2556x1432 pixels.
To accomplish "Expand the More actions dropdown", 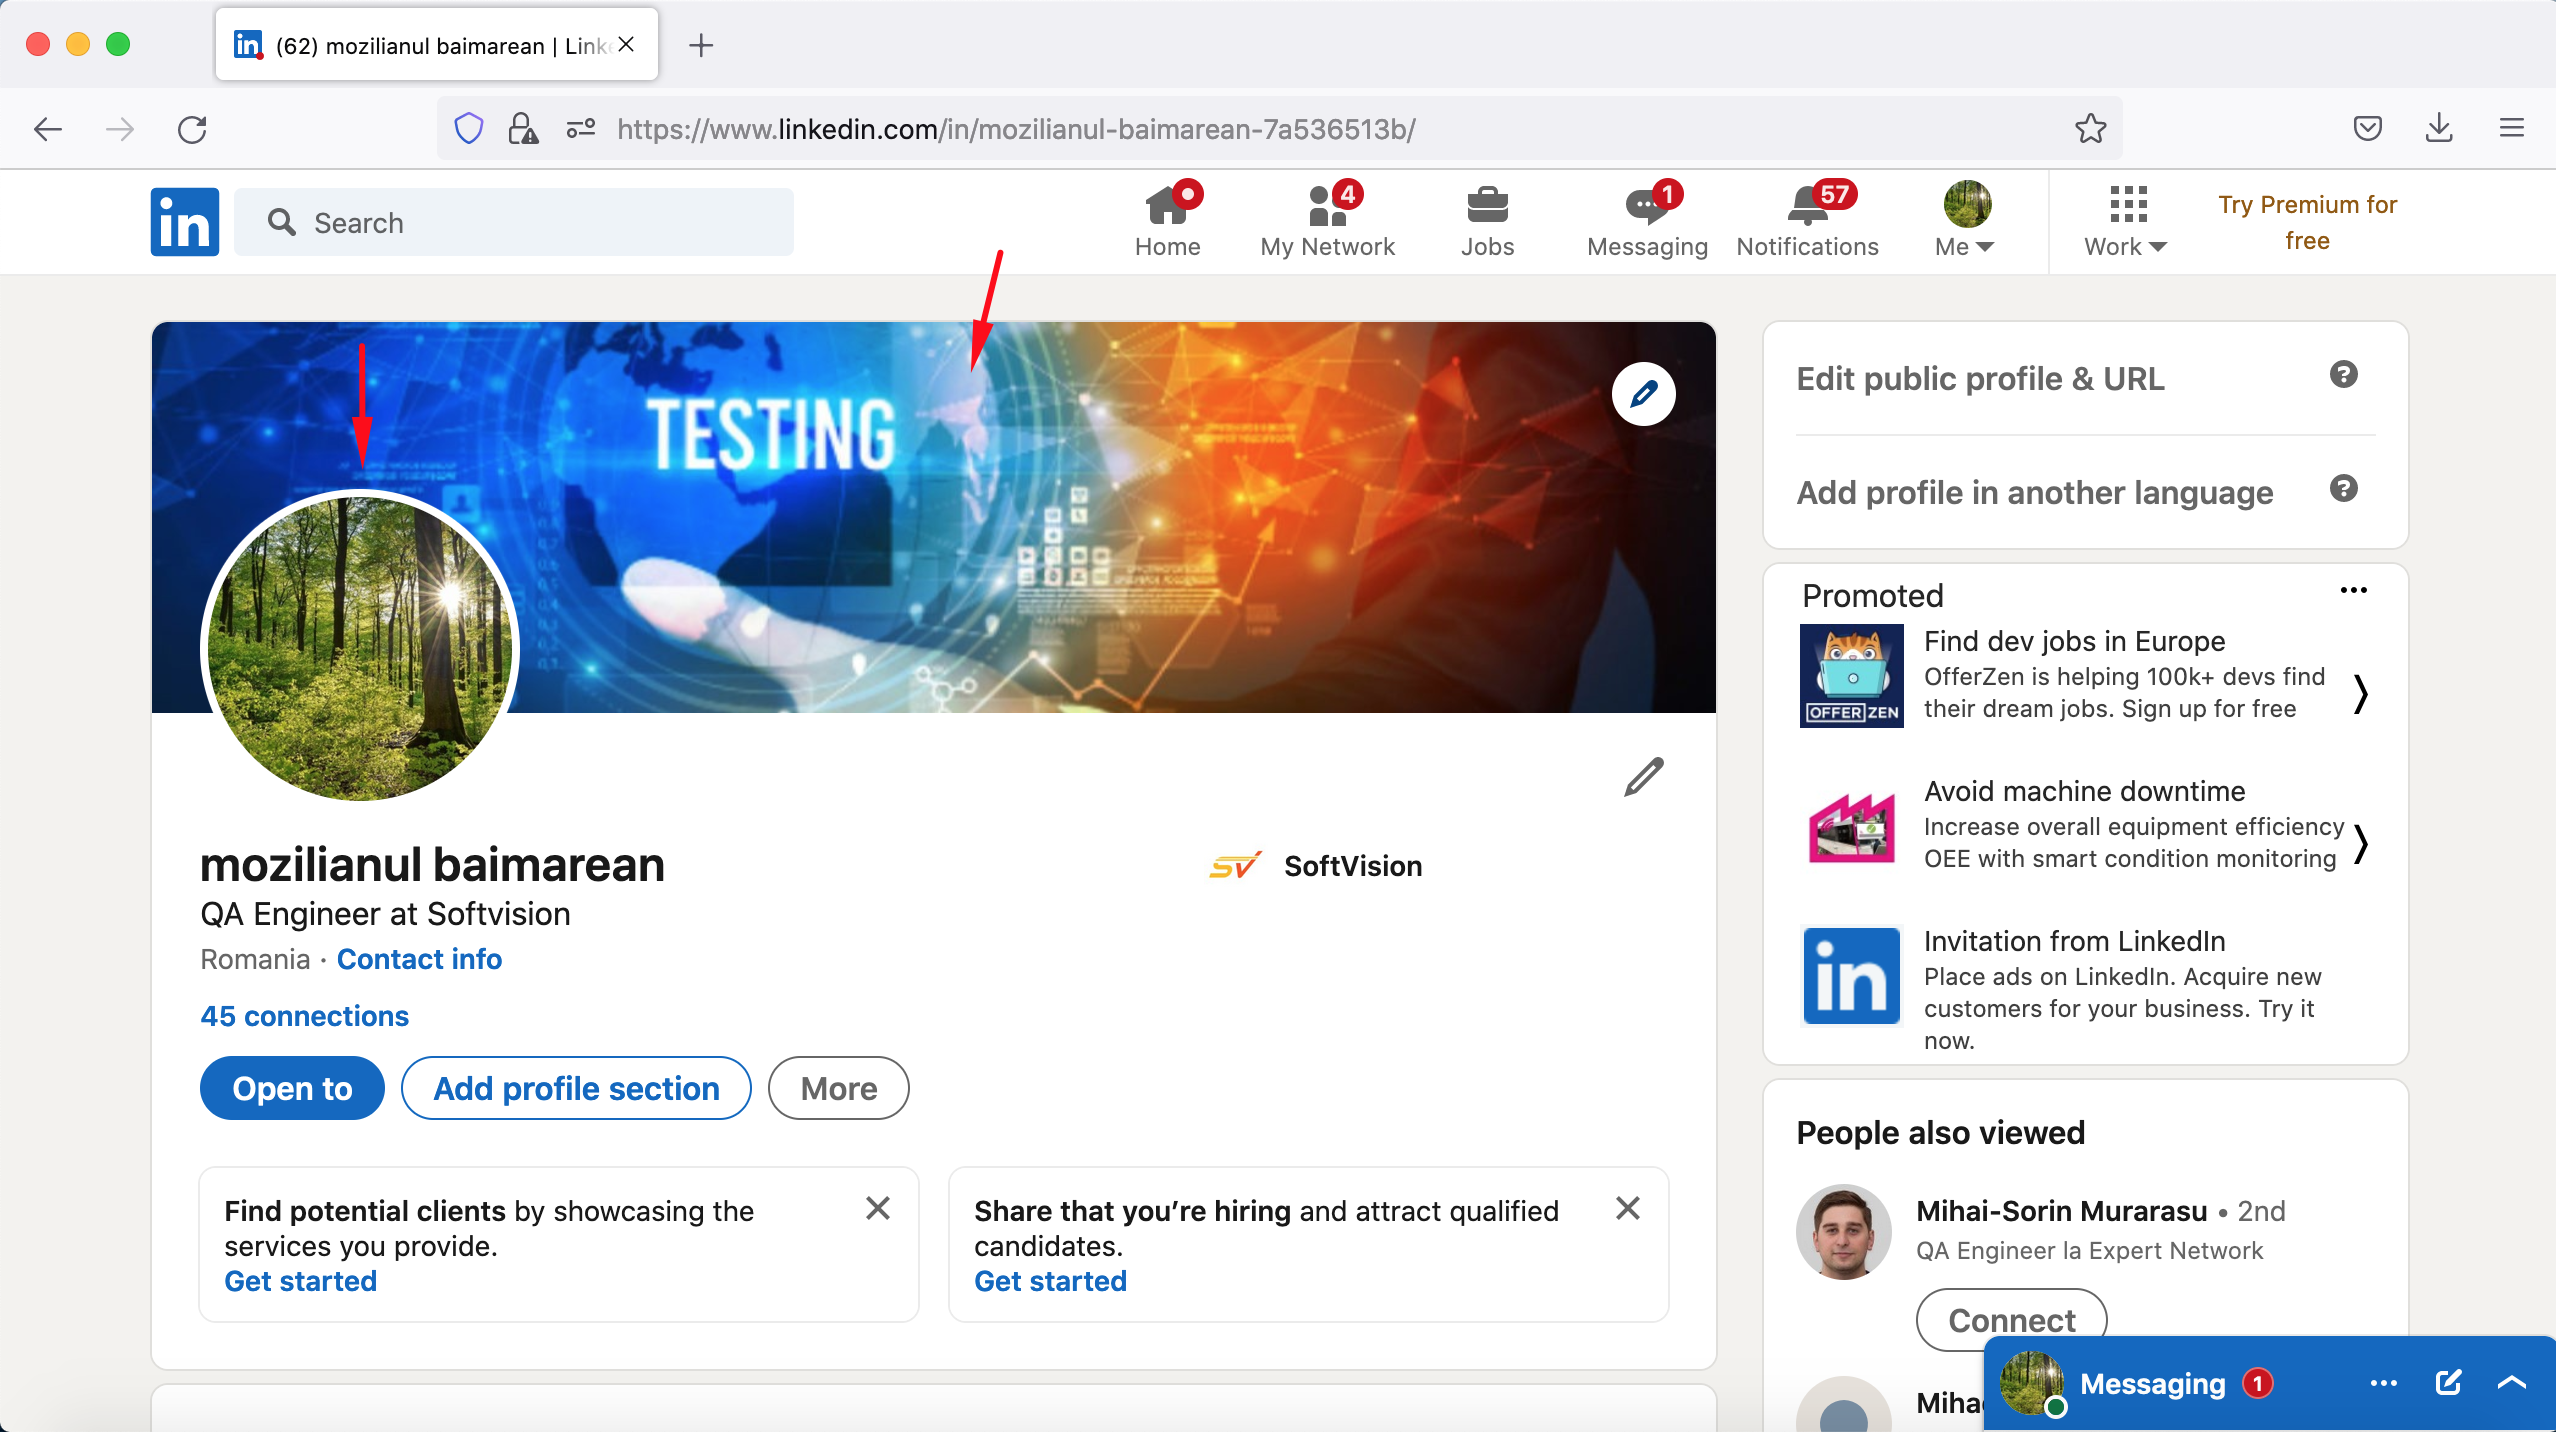I will point(838,1088).
